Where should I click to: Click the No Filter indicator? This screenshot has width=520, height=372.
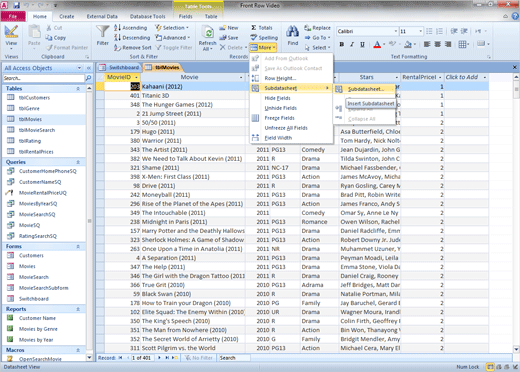tap(199, 358)
